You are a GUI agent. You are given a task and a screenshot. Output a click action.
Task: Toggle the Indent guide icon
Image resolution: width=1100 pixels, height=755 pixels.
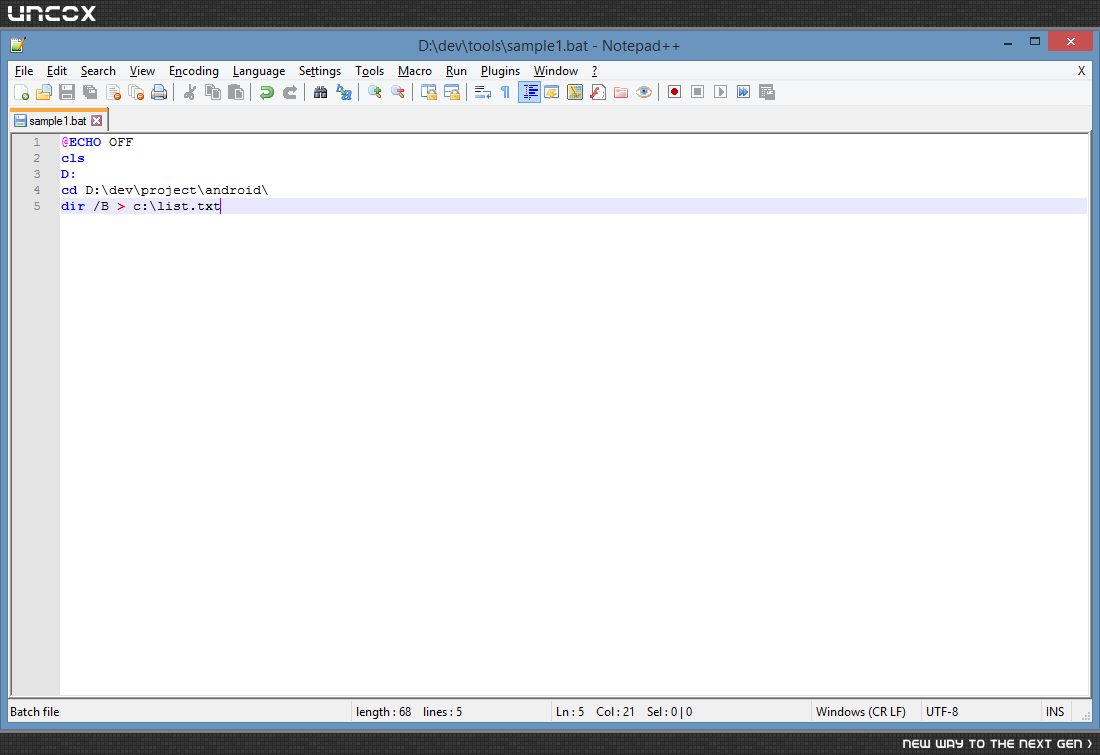(529, 92)
